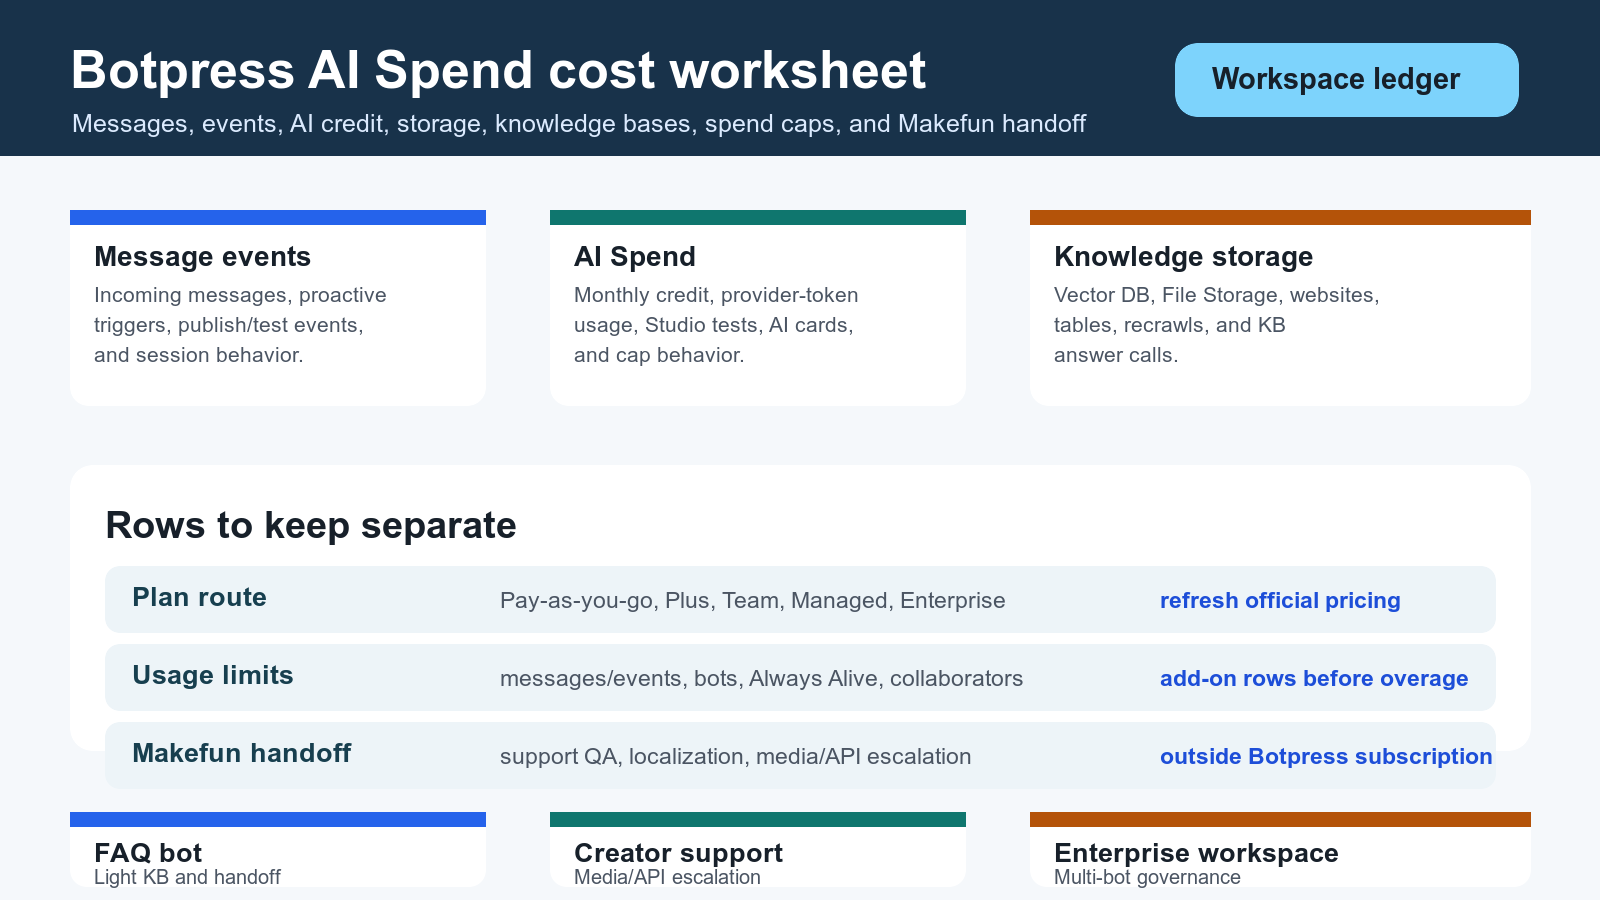
Task: Follow the add-on rows before overage link
Action: pos(1314,678)
